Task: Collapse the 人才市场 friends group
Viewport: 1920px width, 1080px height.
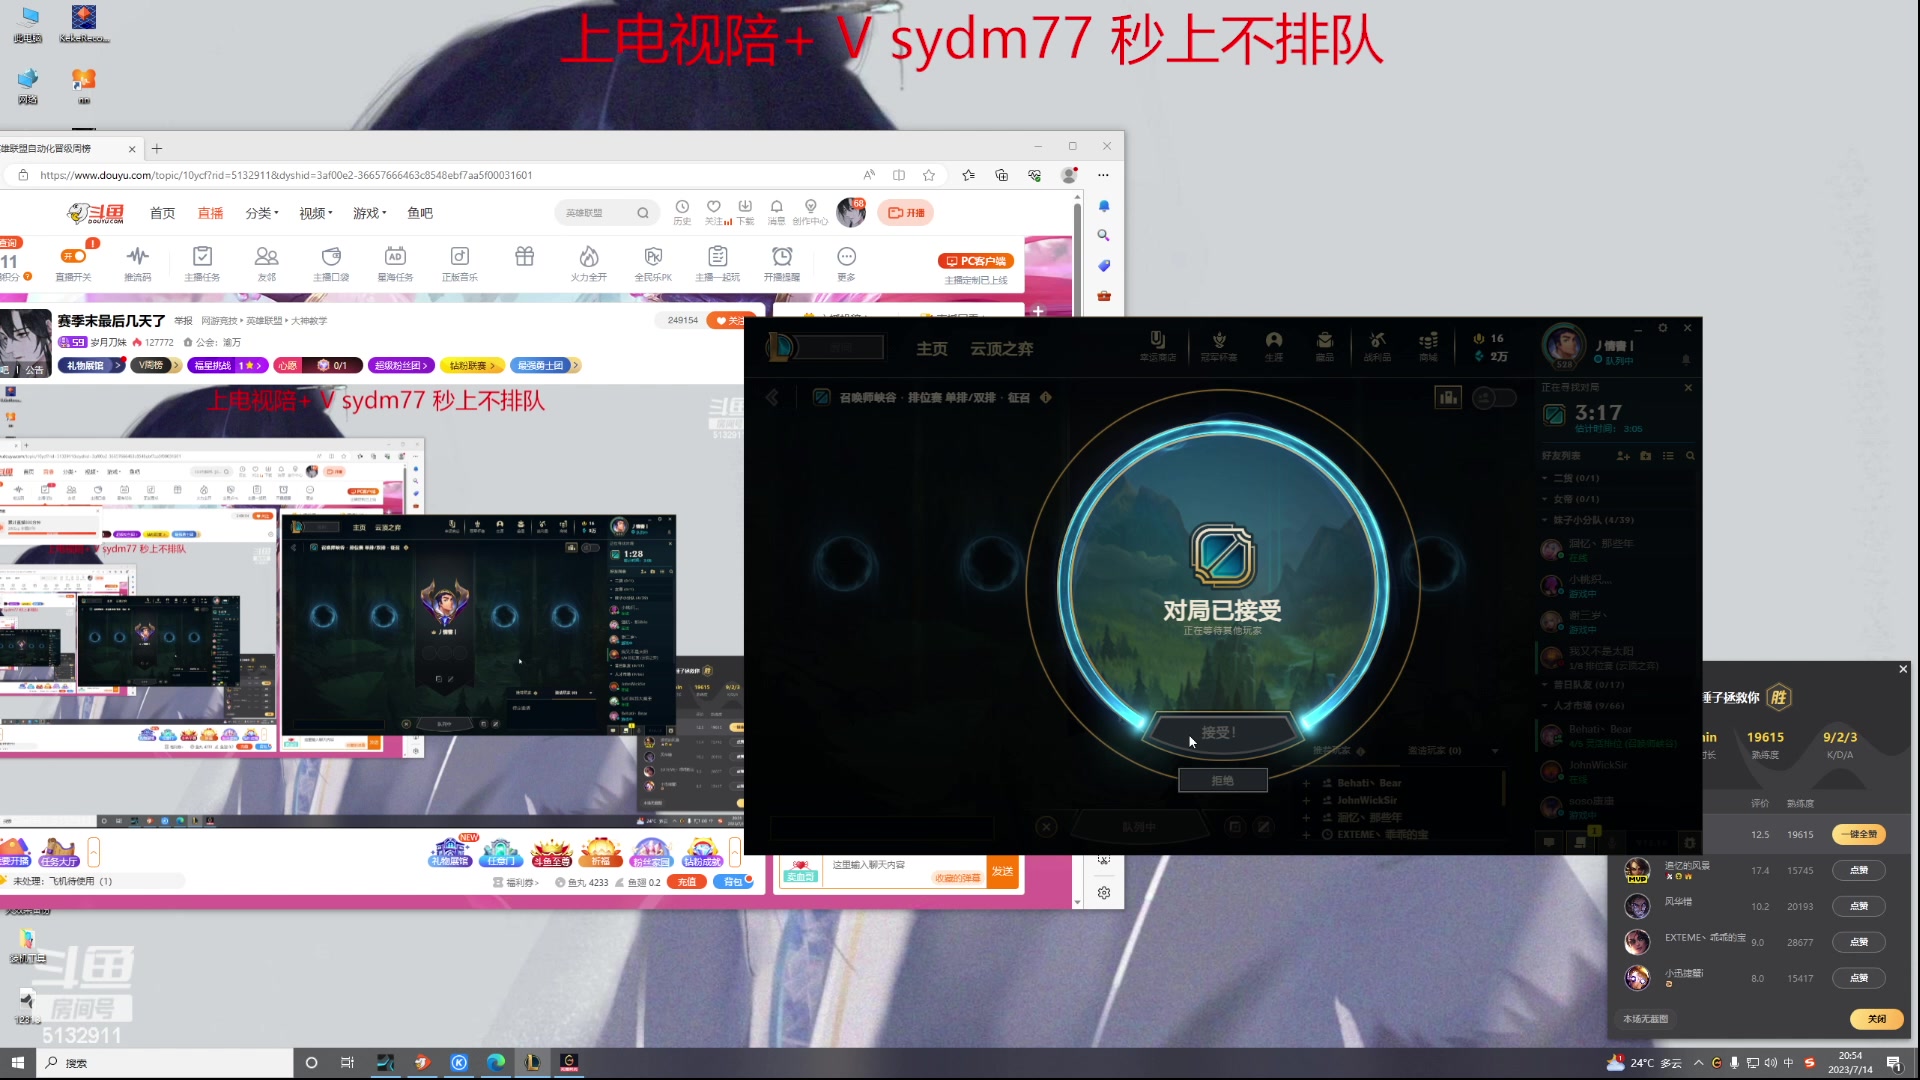Action: (x=1585, y=705)
